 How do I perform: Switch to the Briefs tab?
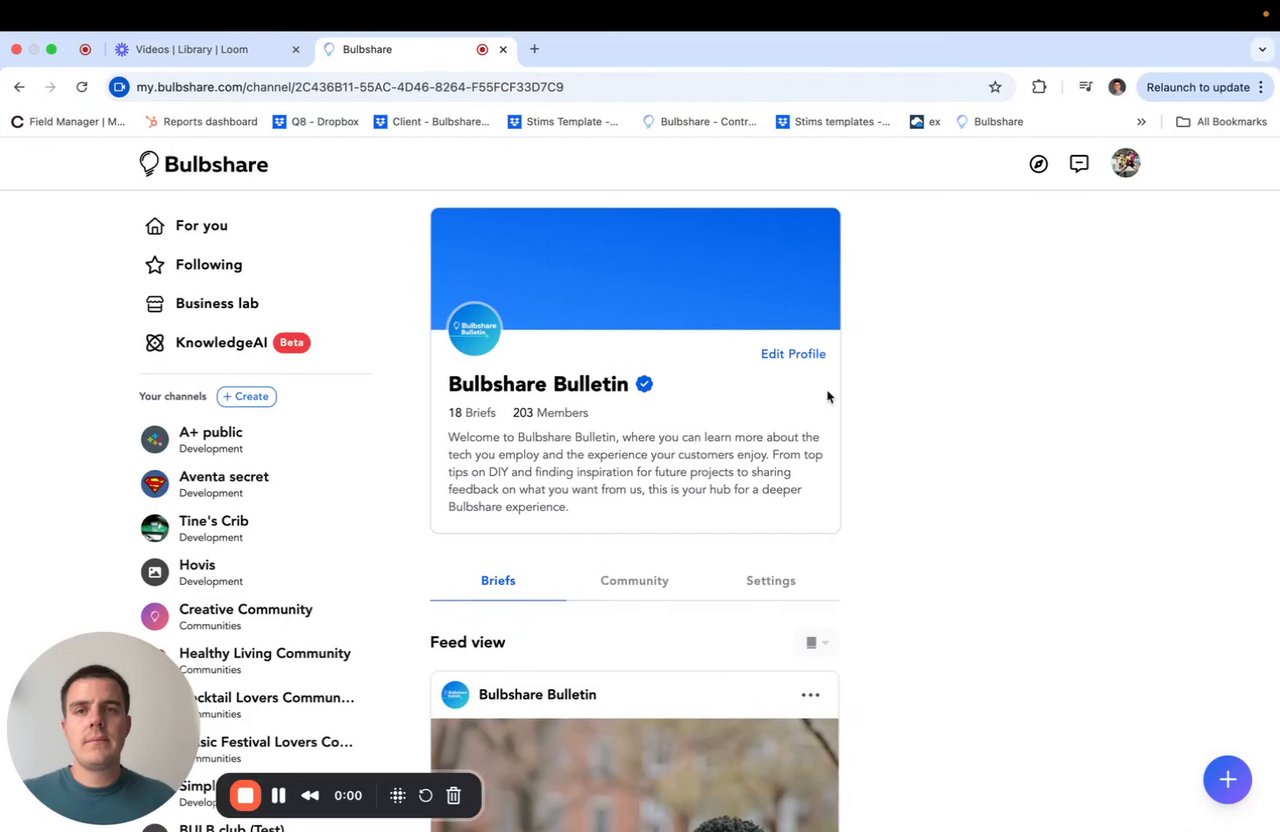(x=498, y=581)
